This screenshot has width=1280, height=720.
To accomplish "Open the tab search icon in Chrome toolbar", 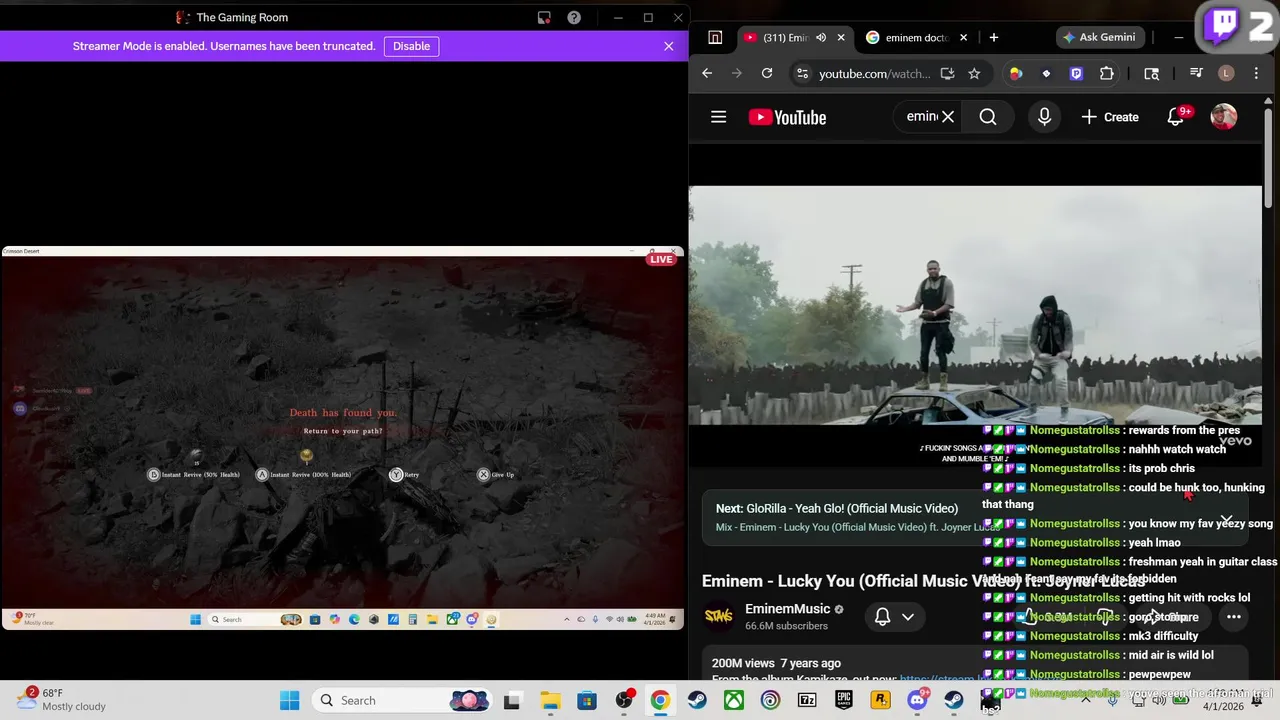I will [1152, 73].
